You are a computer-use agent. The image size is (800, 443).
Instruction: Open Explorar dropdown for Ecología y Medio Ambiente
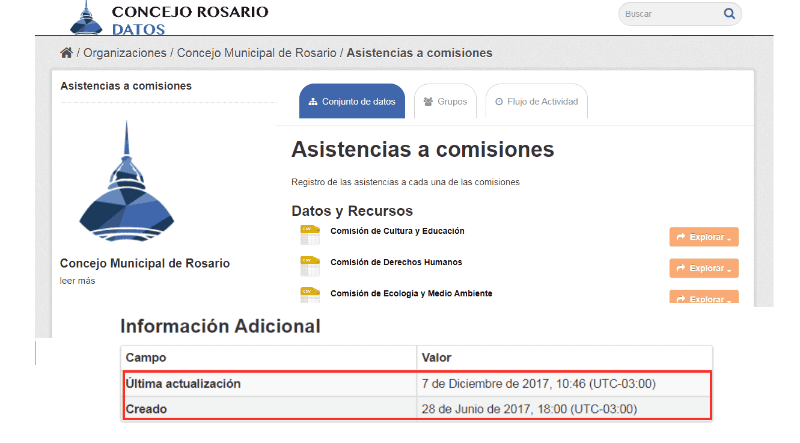coord(704,298)
